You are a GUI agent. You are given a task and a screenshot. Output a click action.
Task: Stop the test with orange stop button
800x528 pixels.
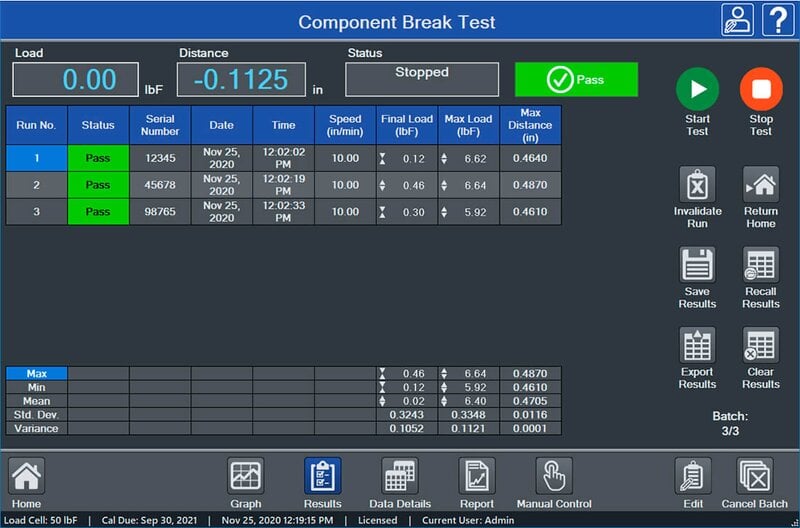[761, 89]
